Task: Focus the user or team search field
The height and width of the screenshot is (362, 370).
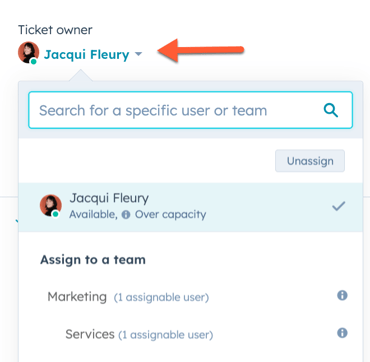Action: [x=190, y=110]
